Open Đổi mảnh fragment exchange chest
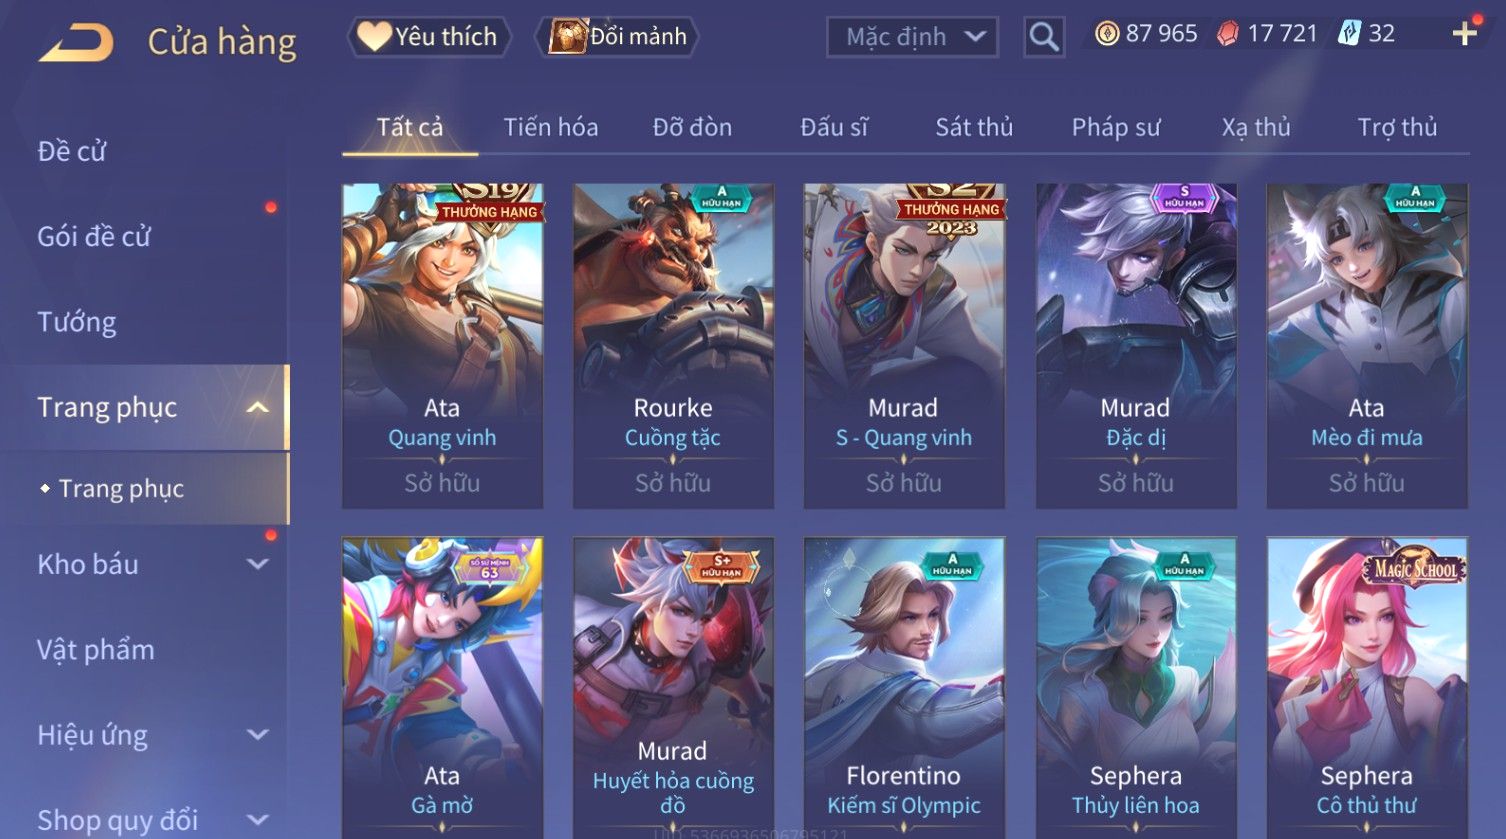The width and height of the screenshot is (1506, 839). pos(617,37)
